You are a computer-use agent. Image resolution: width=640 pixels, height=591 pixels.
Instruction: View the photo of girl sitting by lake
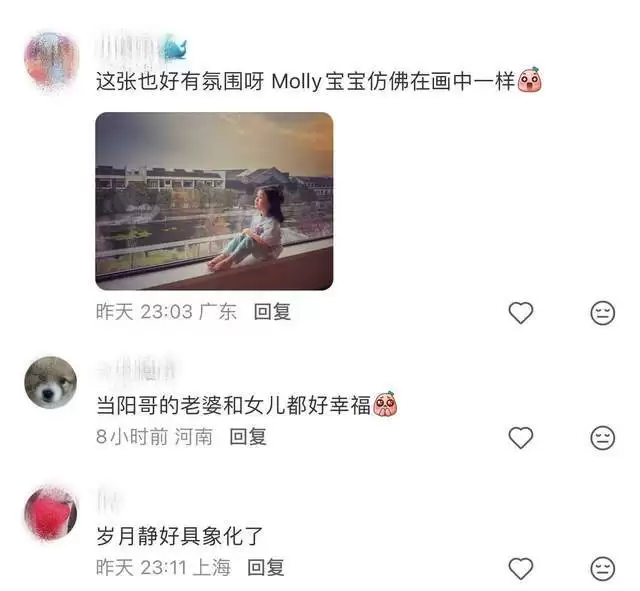click(x=214, y=201)
